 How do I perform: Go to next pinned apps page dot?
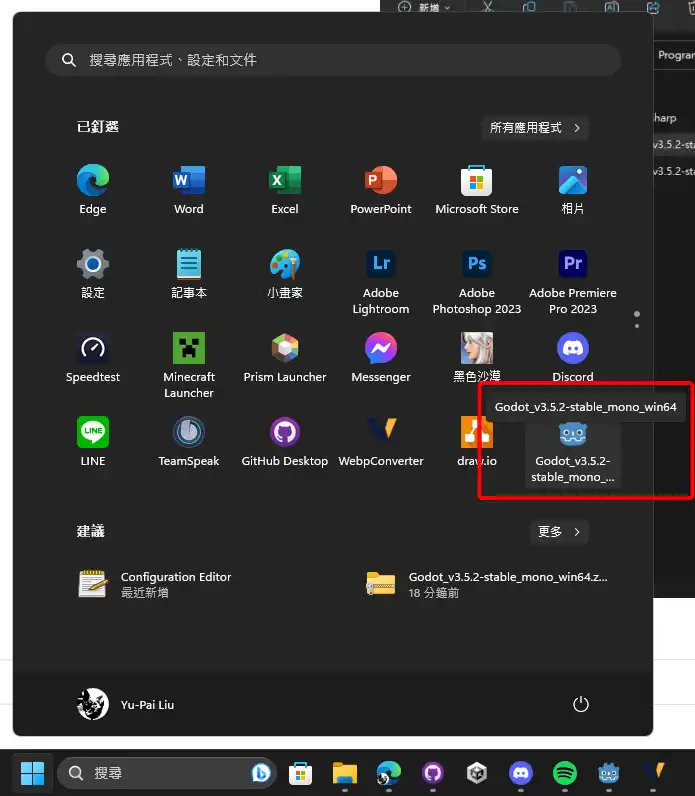tap(637, 326)
